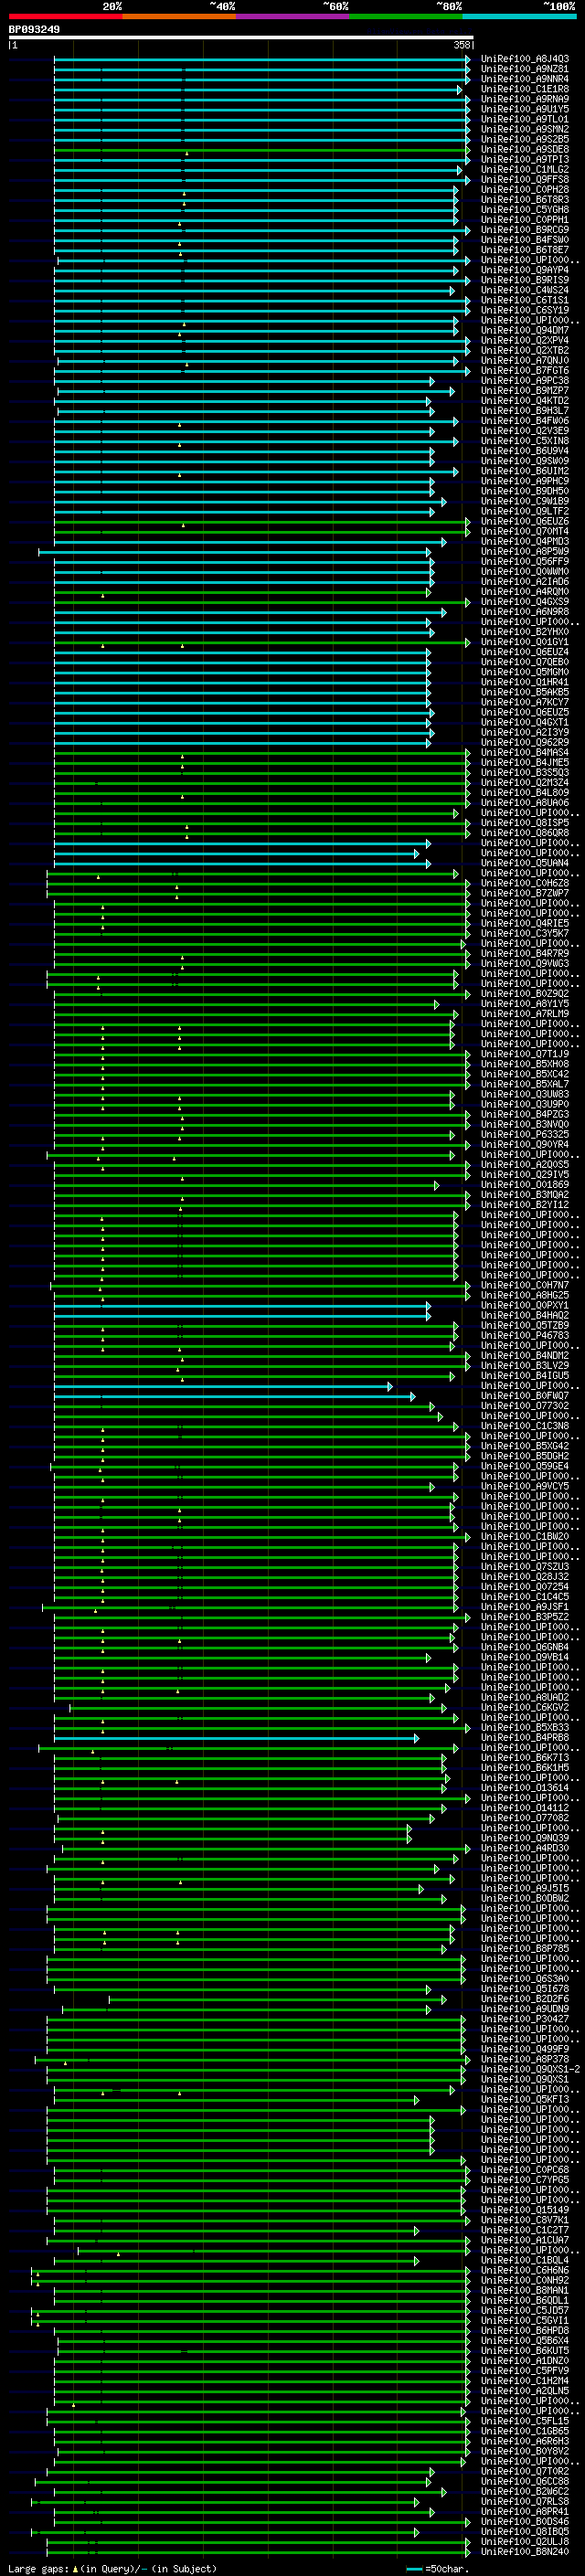This screenshot has width=585, height=2576.
Task: Click the cyan ~100% identity color band
Action: 519,16
